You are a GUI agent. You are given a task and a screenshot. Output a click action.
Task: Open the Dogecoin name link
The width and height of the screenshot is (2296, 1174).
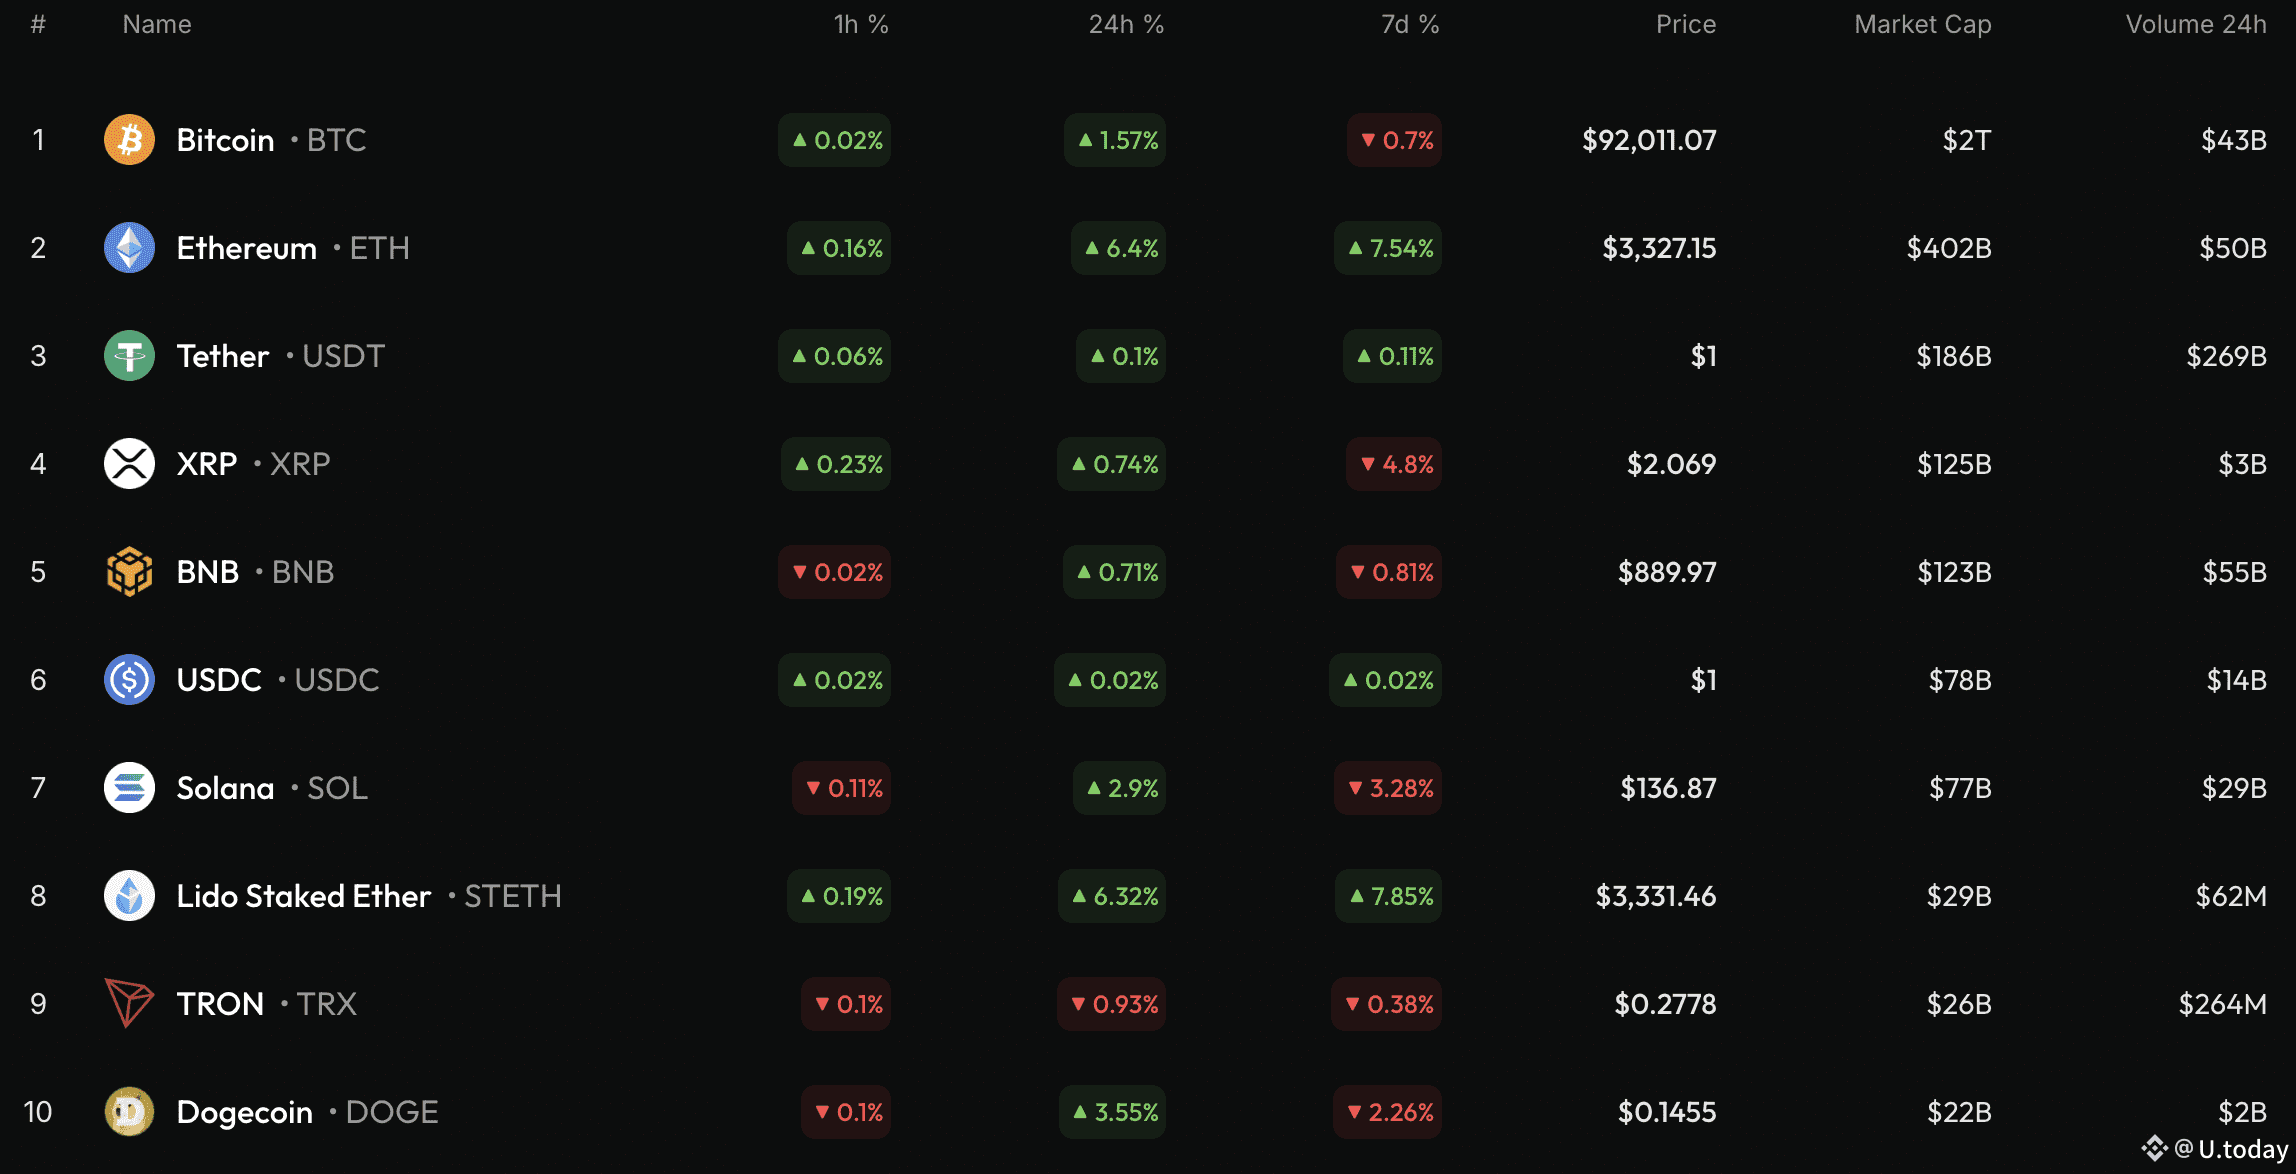244,1112
